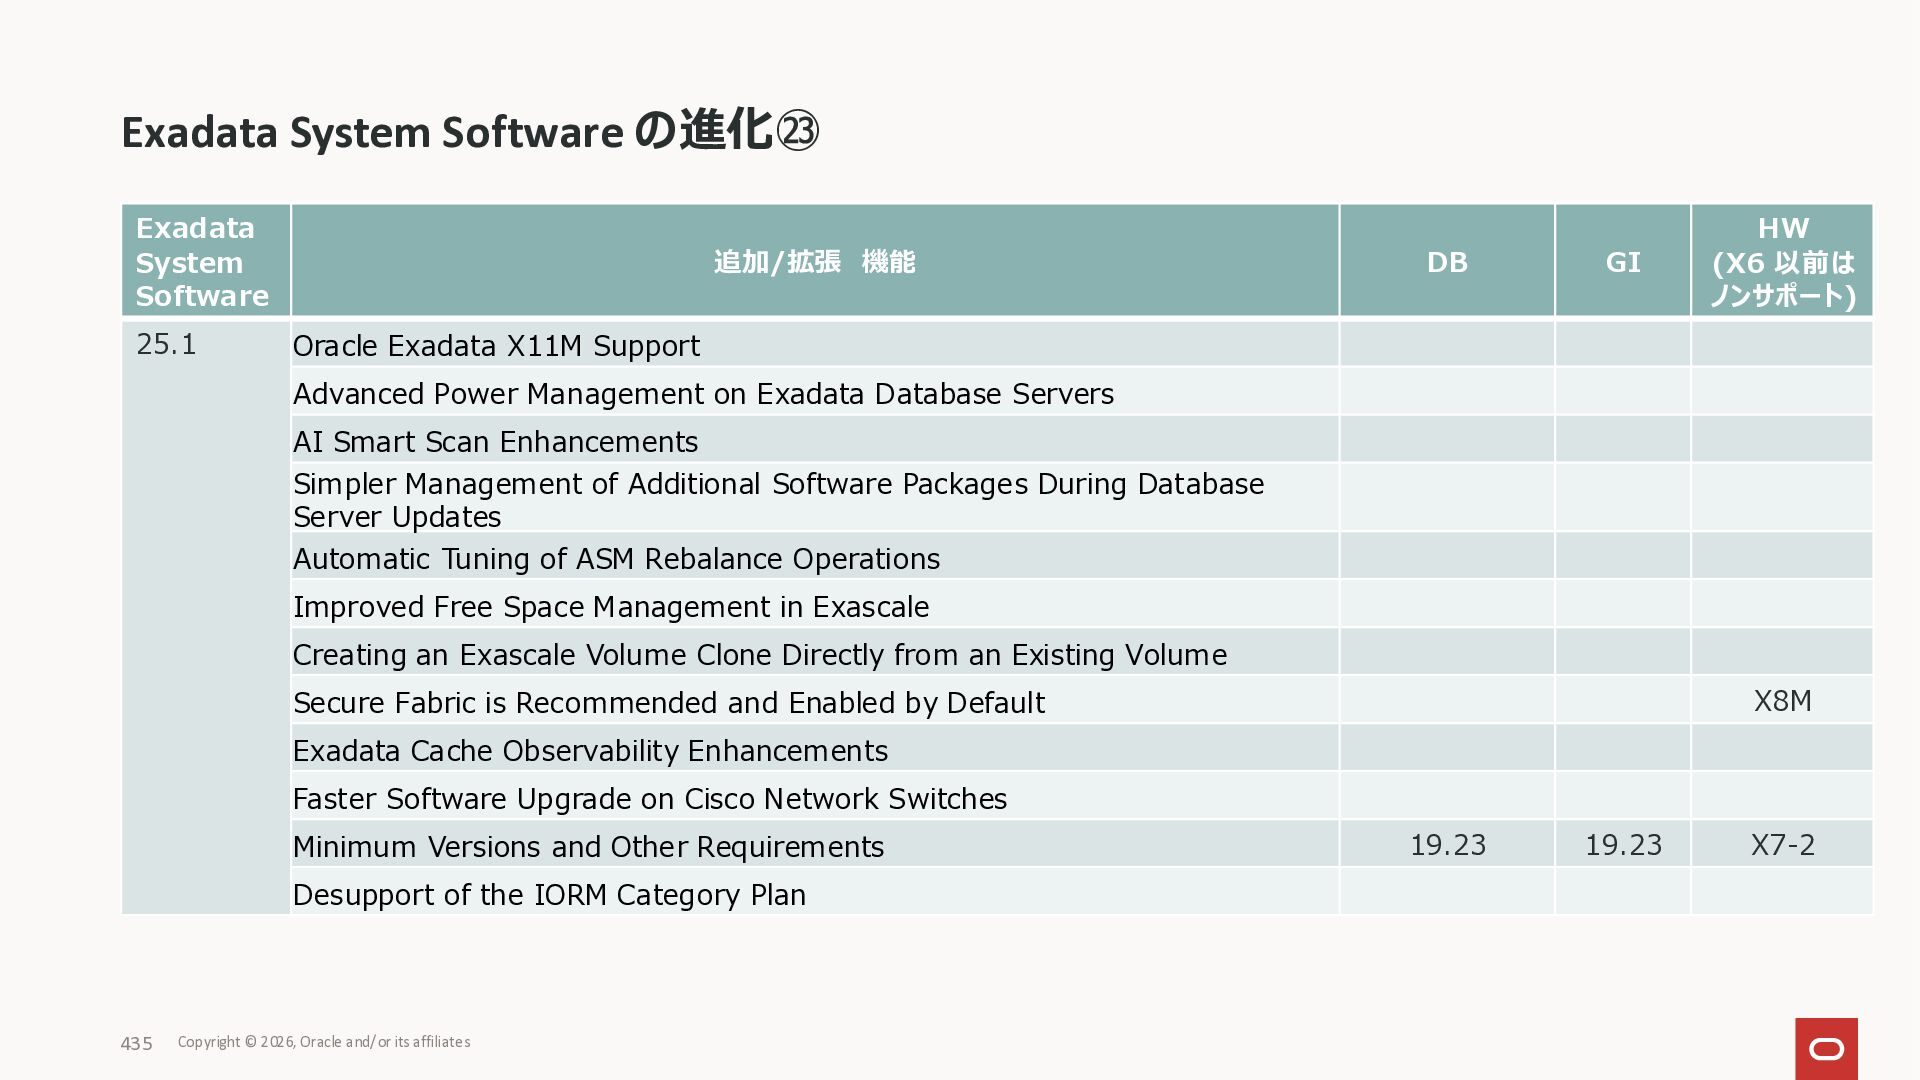1920x1080 pixels.
Task: Select the Oracle Exadata X11M Support row
Action: click(x=496, y=346)
